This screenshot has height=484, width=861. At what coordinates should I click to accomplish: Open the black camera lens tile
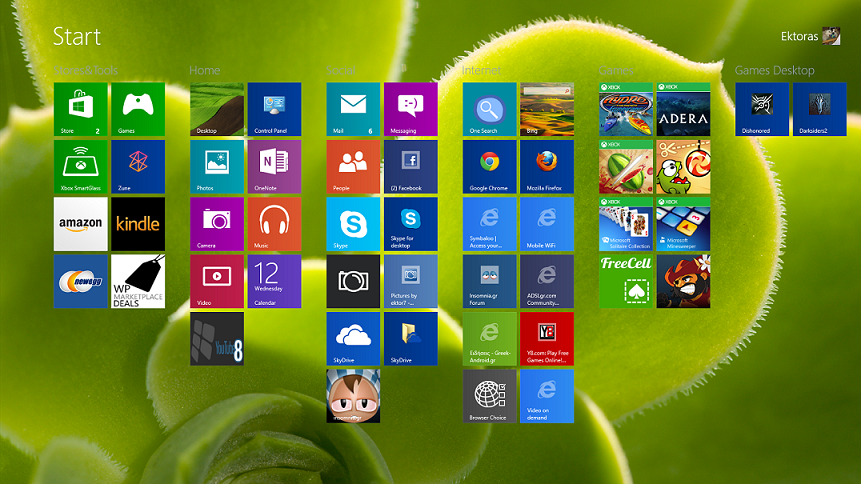tap(353, 281)
